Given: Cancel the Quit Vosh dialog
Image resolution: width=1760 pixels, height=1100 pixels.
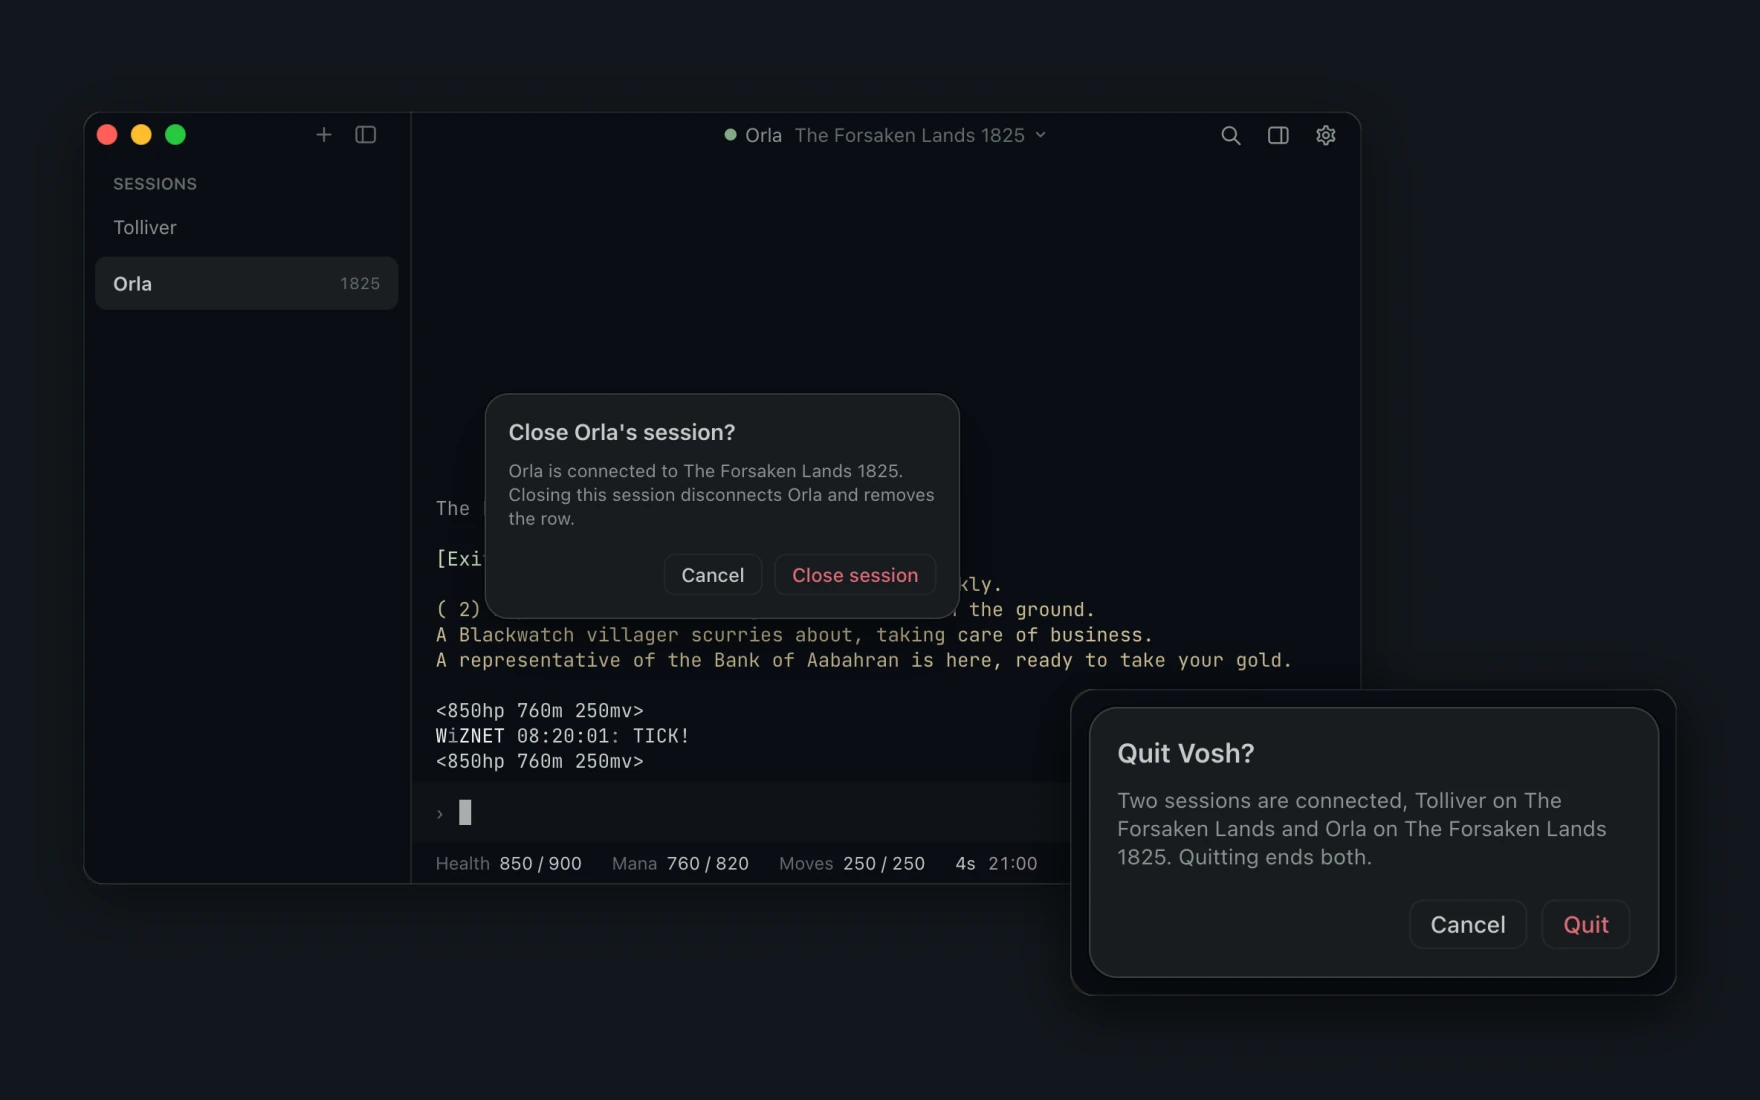Looking at the screenshot, I should (x=1467, y=924).
